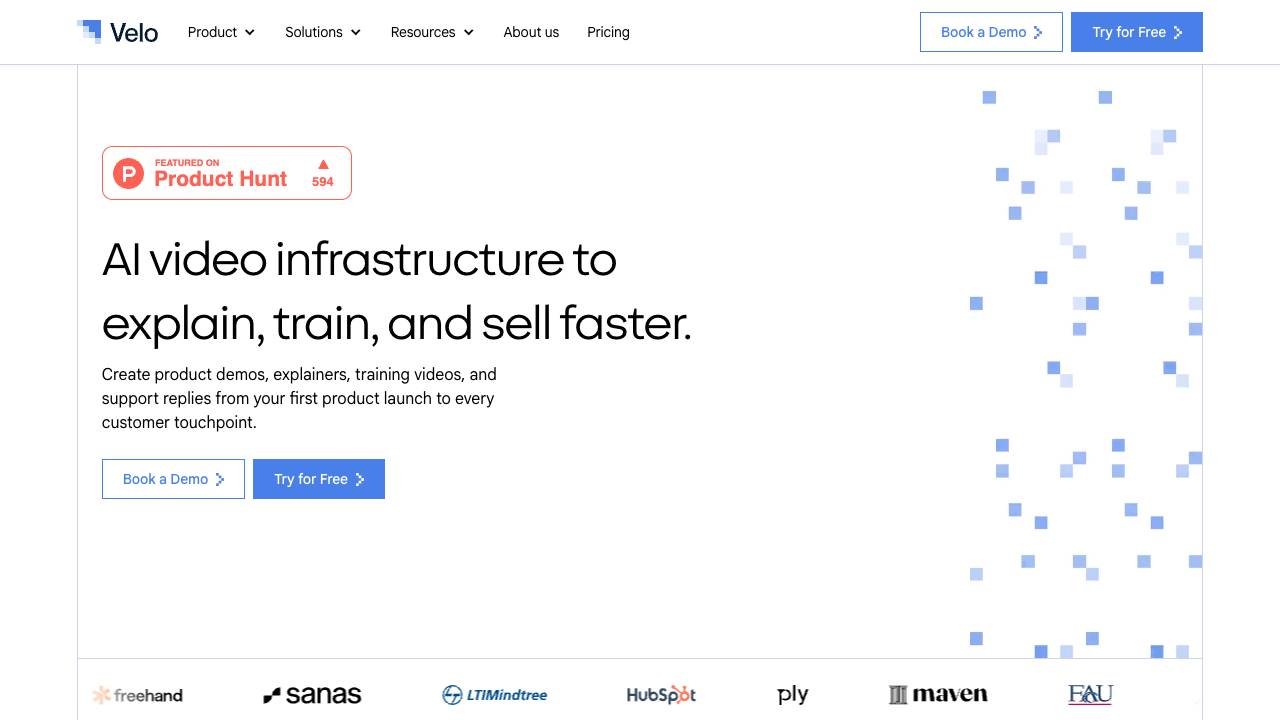Click the sanas customer logo

click(x=312, y=695)
